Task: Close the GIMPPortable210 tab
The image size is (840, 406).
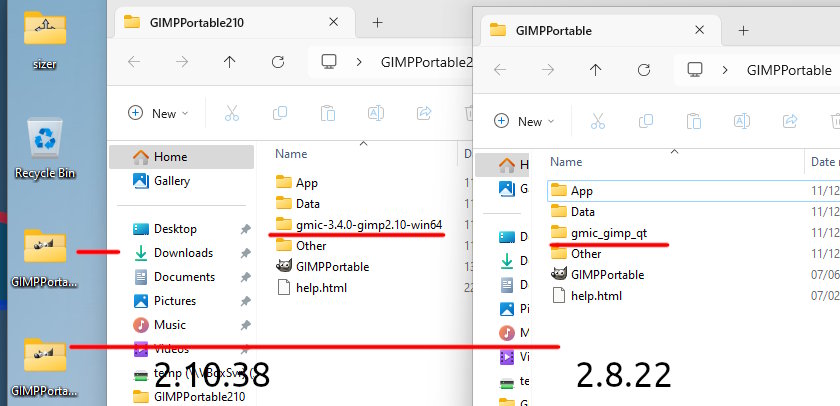Action: (x=333, y=22)
